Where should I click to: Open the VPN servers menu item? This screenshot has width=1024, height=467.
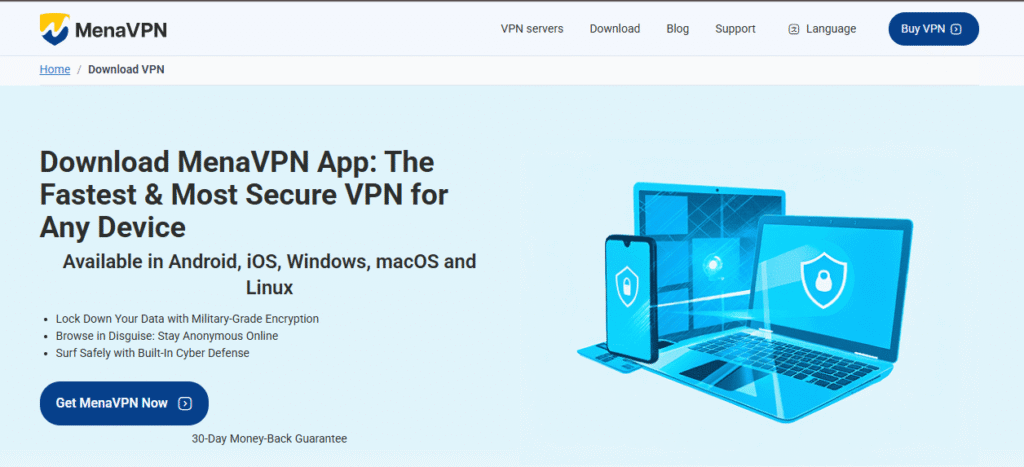coord(532,29)
